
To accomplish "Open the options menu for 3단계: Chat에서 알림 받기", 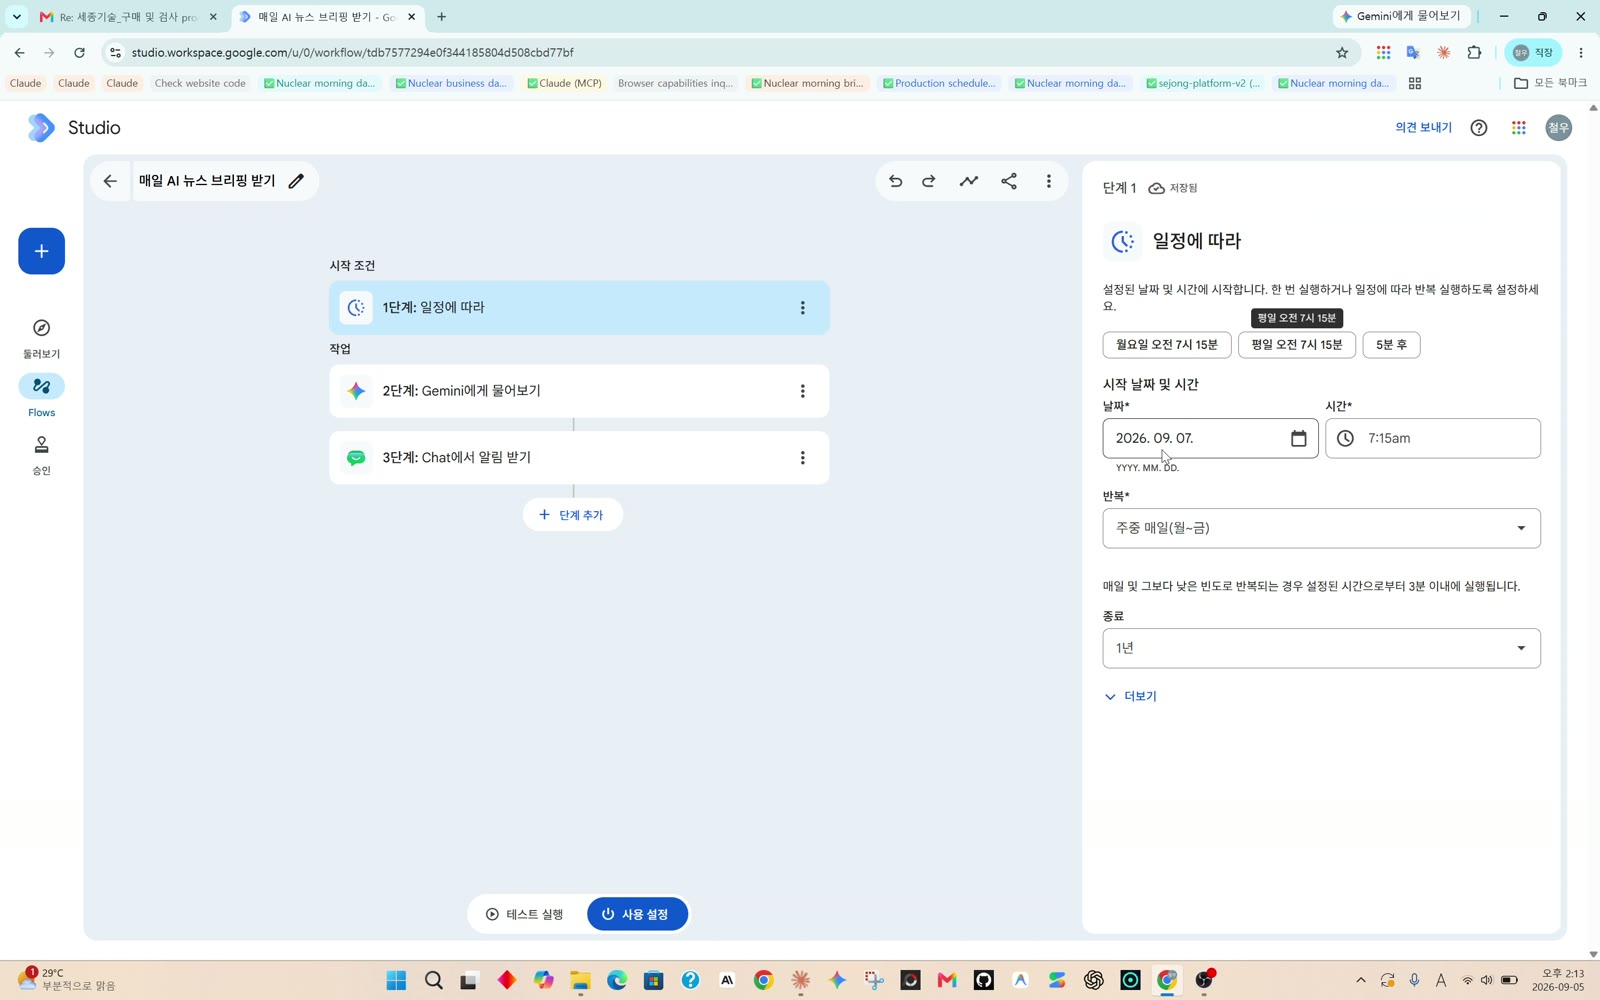I will click(802, 458).
